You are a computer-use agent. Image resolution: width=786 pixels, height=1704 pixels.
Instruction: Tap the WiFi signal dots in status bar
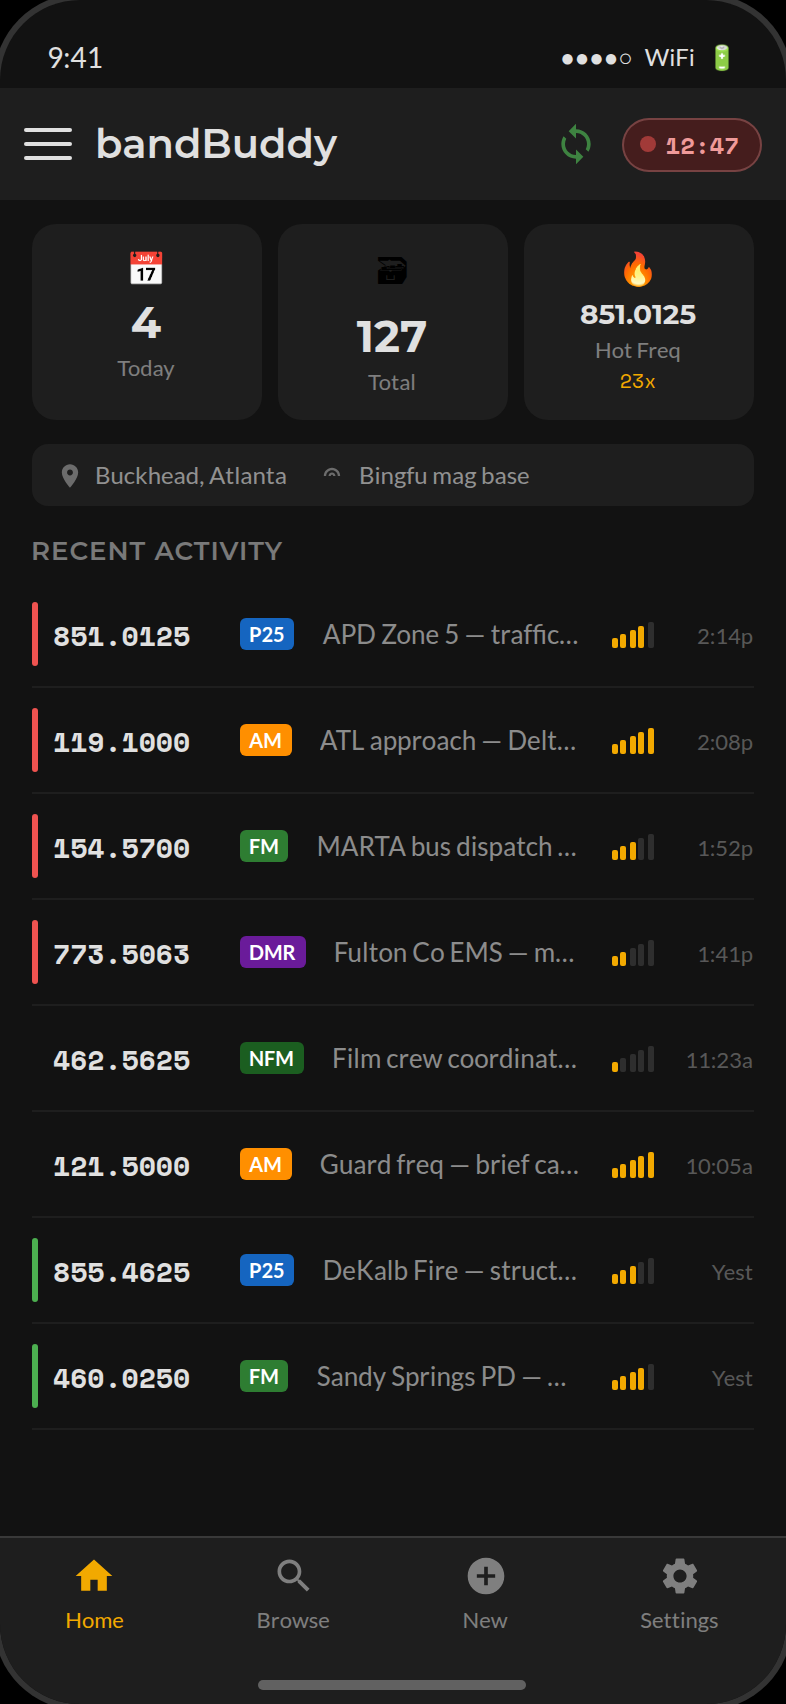595,57
